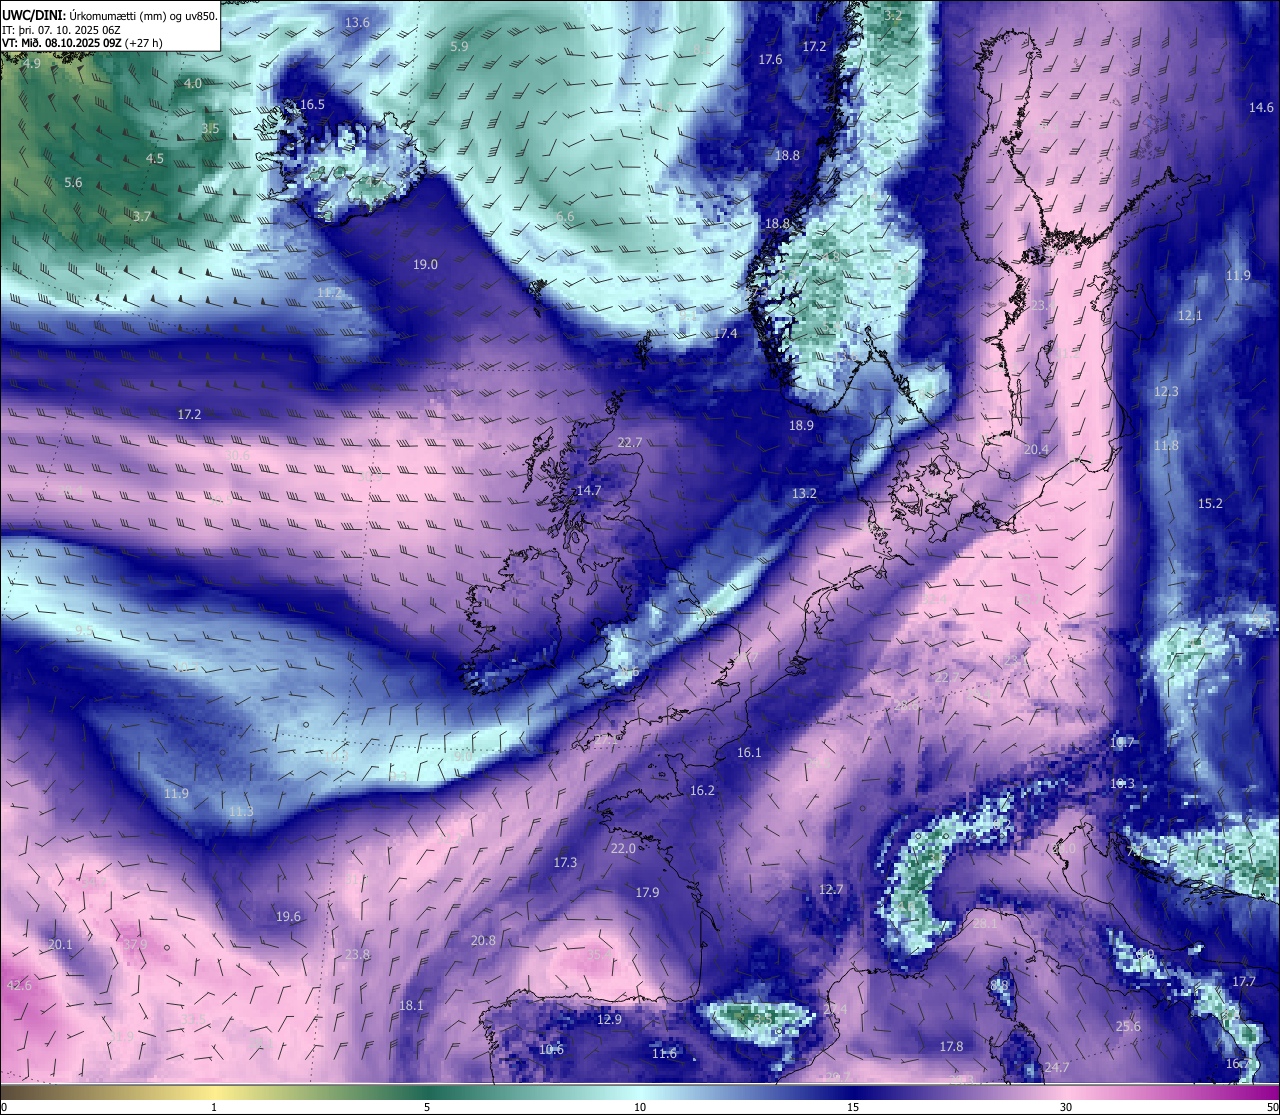Click the map value '5.6' in green area
1280x1115 pixels.
[x=73, y=182]
